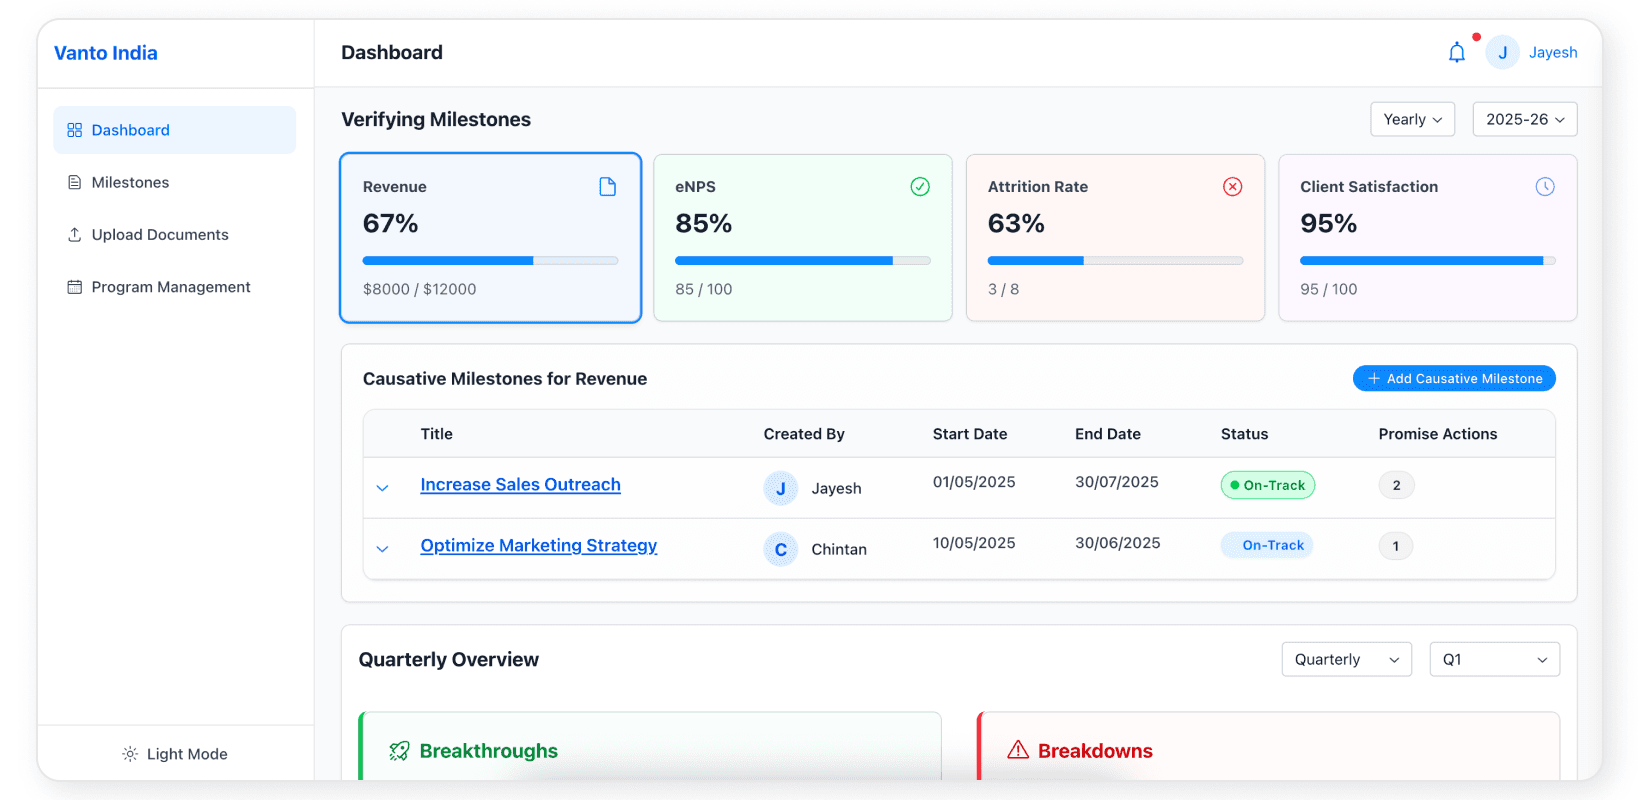
Task: Click Jayesh's avatar in Increase Sales Outreach row
Action: 781,488
